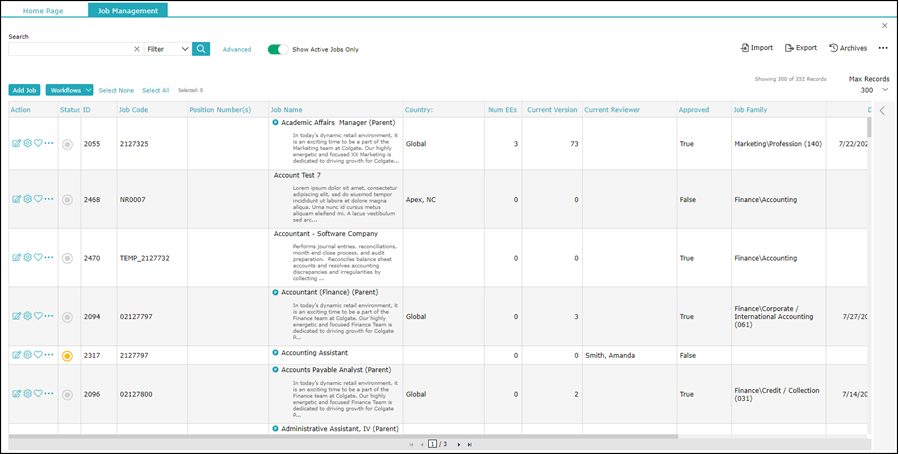Open the Export option
This screenshot has height=454, width=899.
pos(801,48)
